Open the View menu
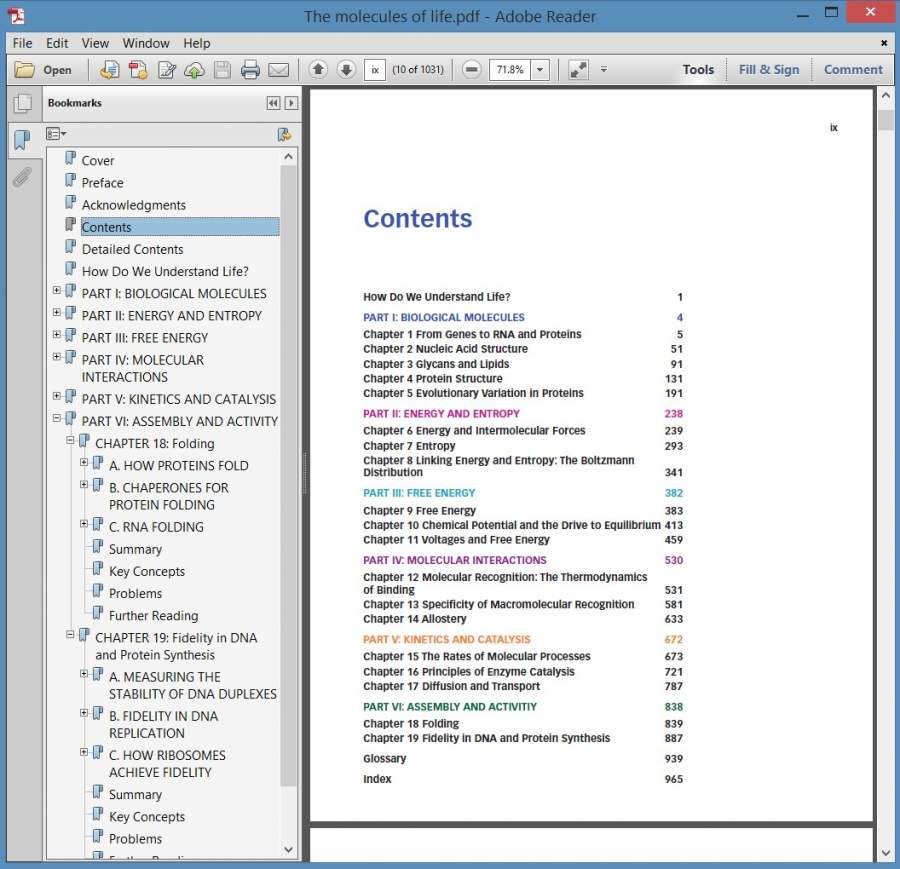Image resolution: width=900 pixels, height=869 pixels. coord(95,43)
